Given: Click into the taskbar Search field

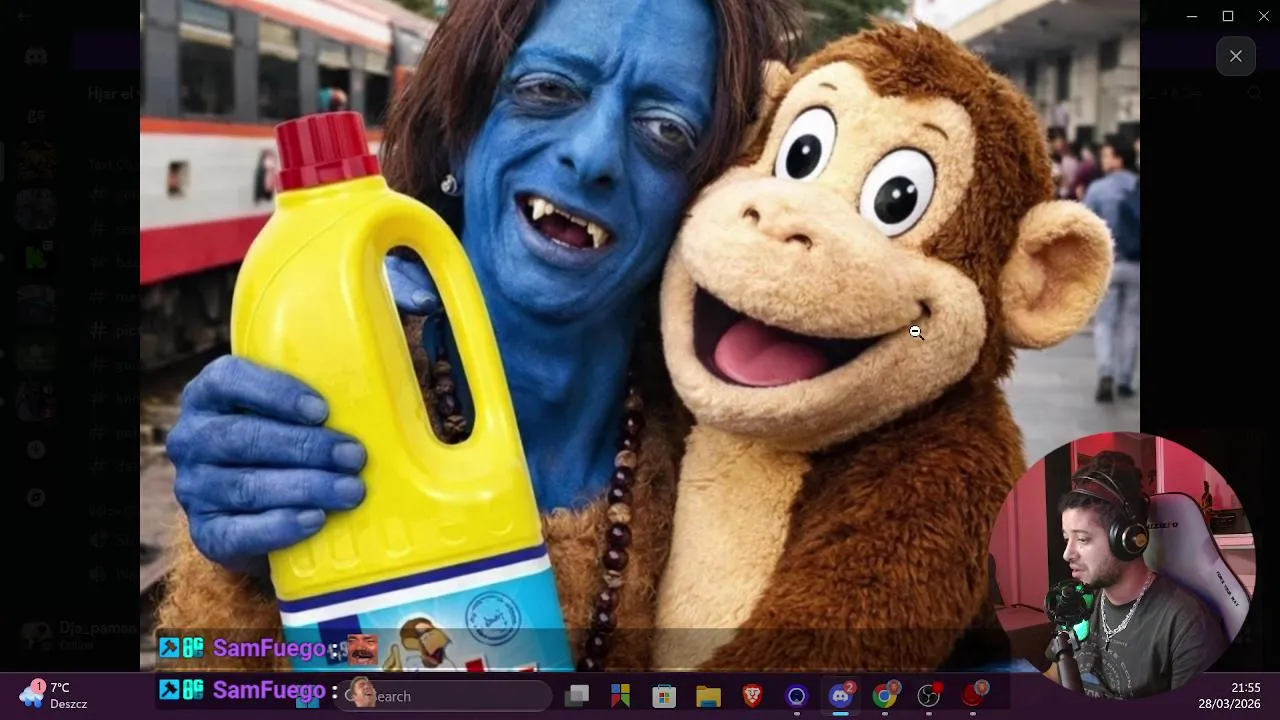Looking at the screenshot, I should [x=445, y=696].
